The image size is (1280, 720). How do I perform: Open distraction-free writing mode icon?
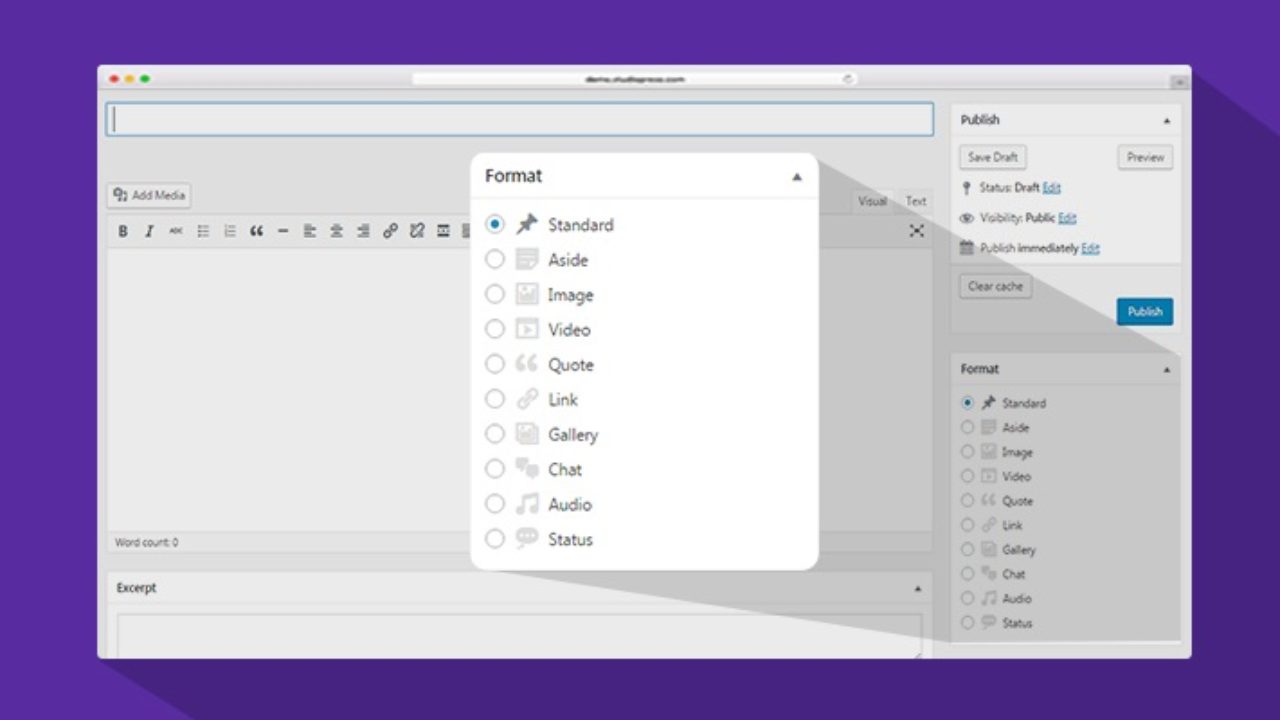tap(916, 231)
